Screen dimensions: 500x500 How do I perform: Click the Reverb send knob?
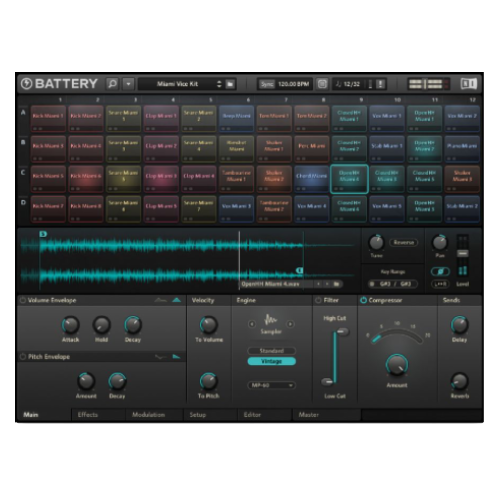click(459, 381)
